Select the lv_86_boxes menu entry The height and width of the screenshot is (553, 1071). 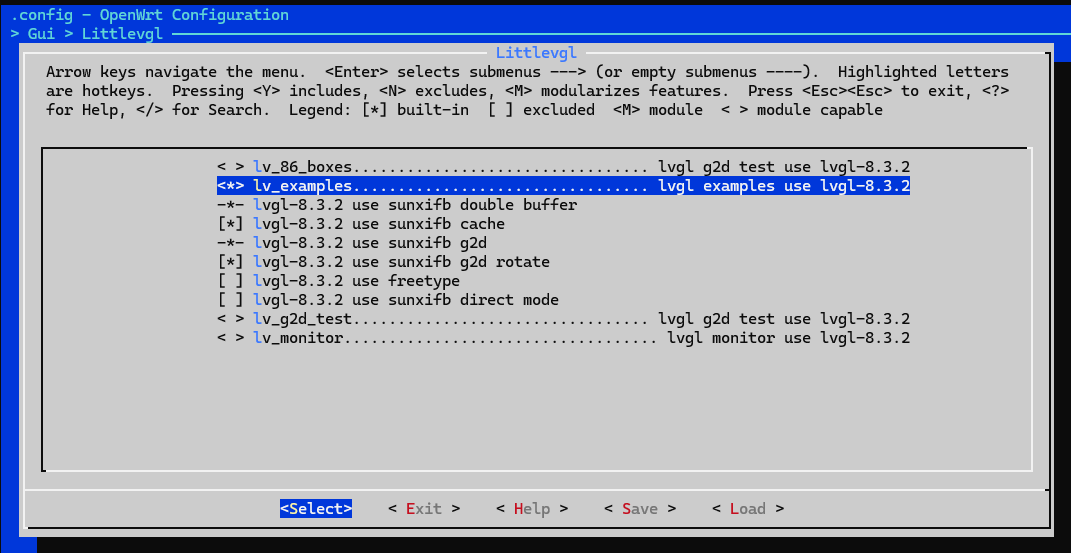click(564, 167)
